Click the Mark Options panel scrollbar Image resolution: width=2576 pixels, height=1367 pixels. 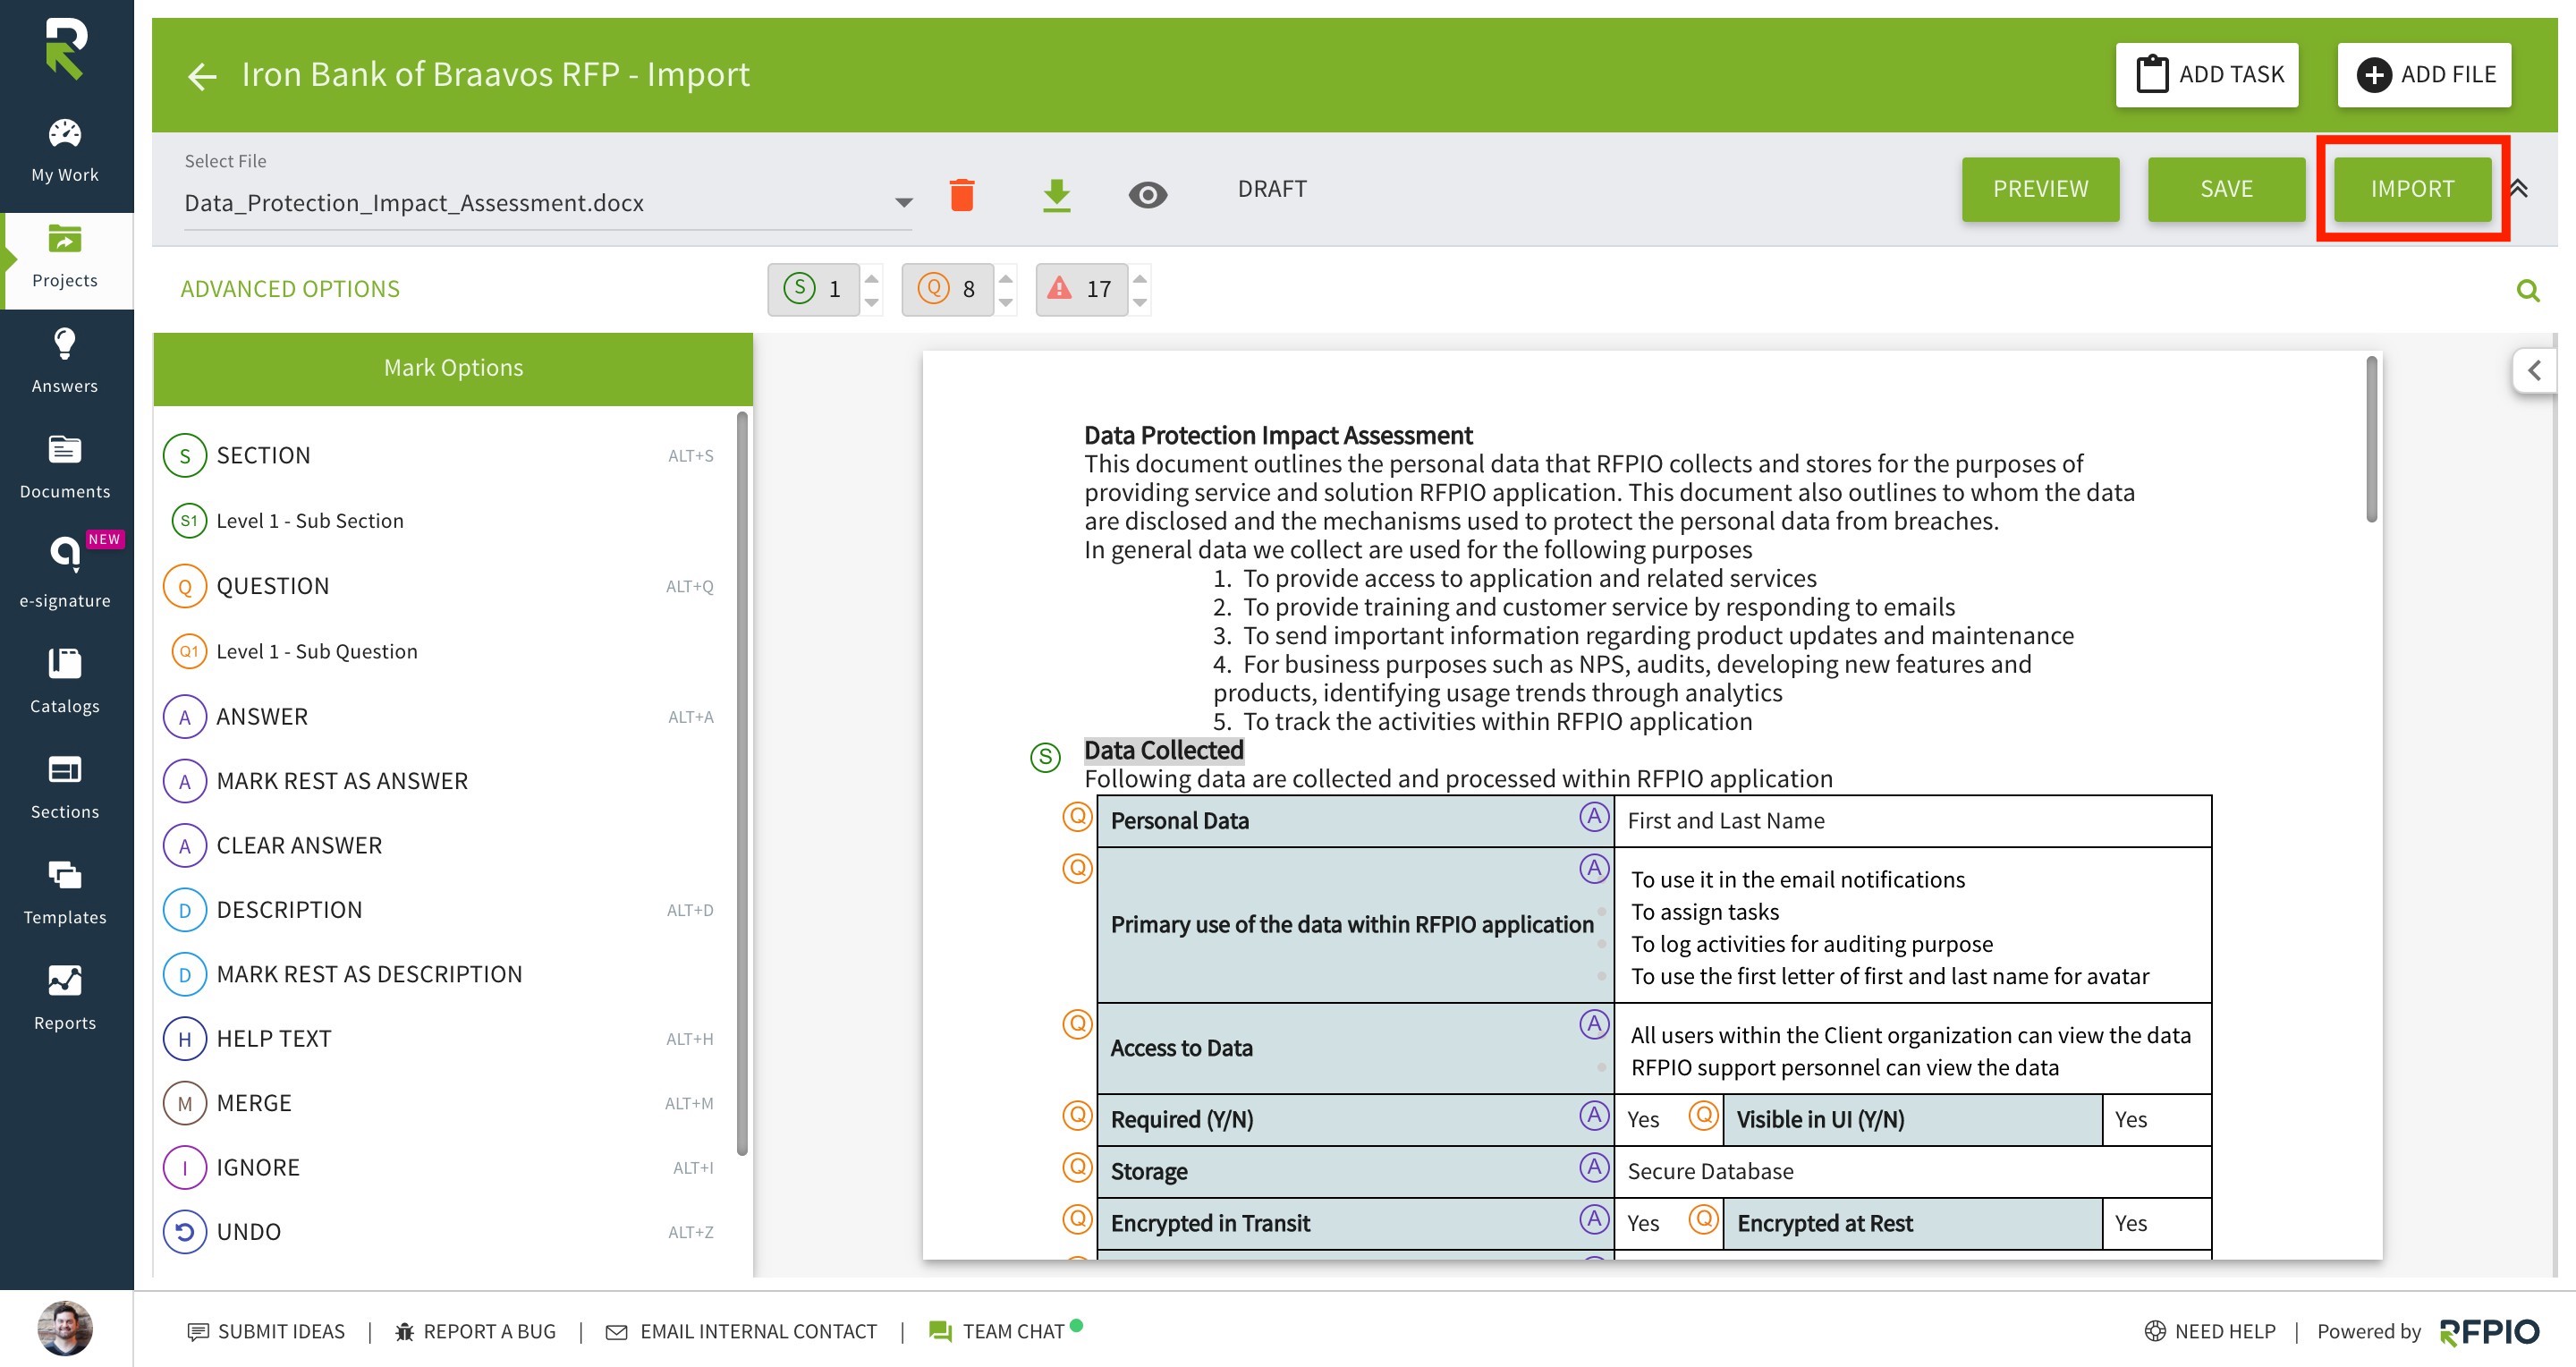pyautogui.click(x=742, y=783)
